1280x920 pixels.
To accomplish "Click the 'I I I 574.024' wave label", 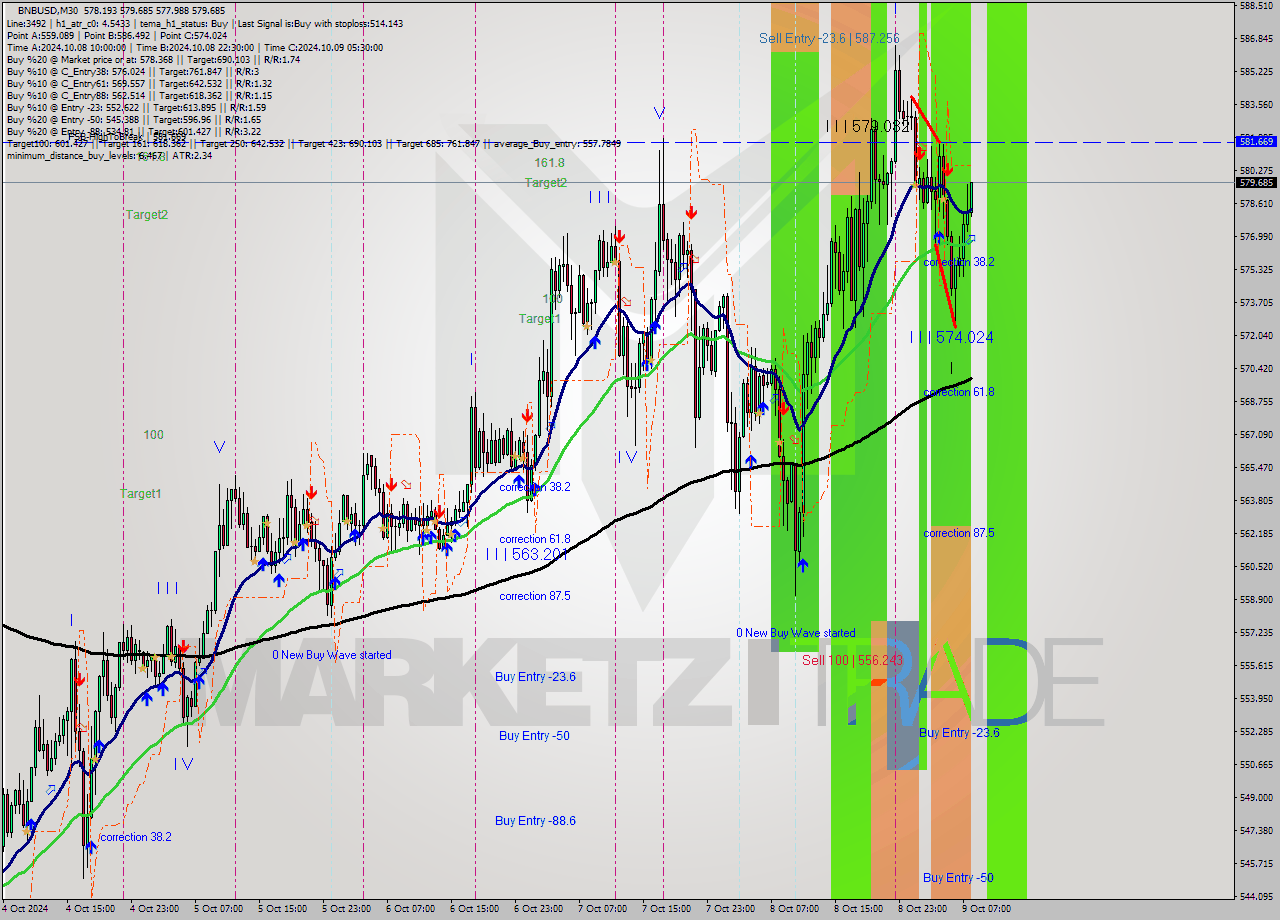I will tap(951, 337).
